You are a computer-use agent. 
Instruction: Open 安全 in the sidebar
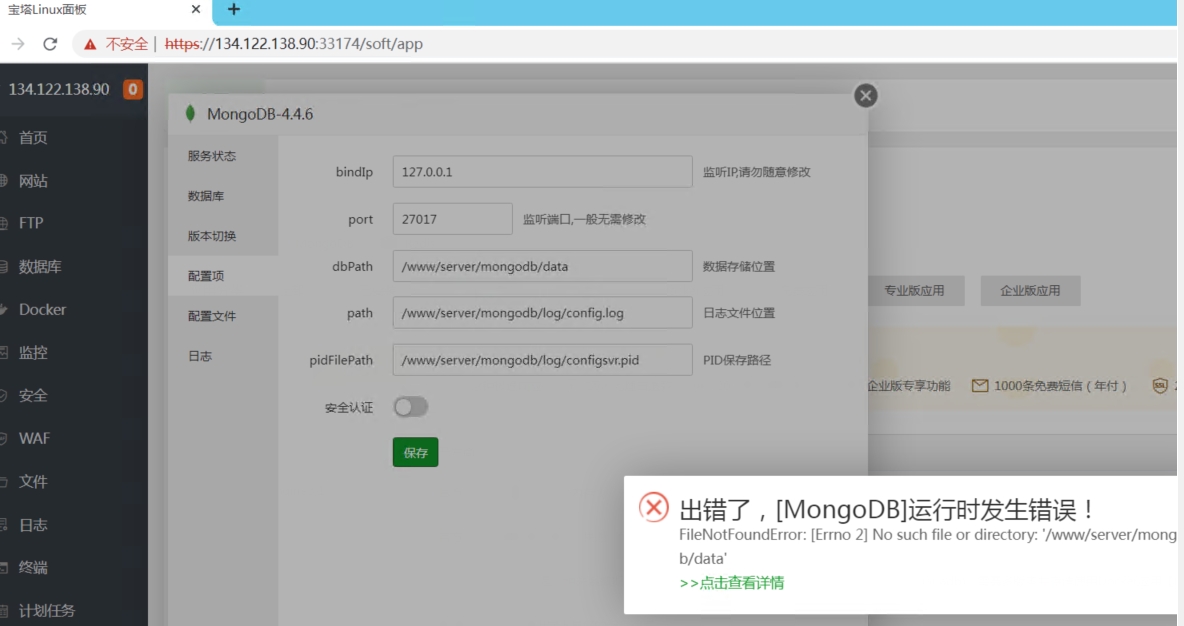coord(32,396)
